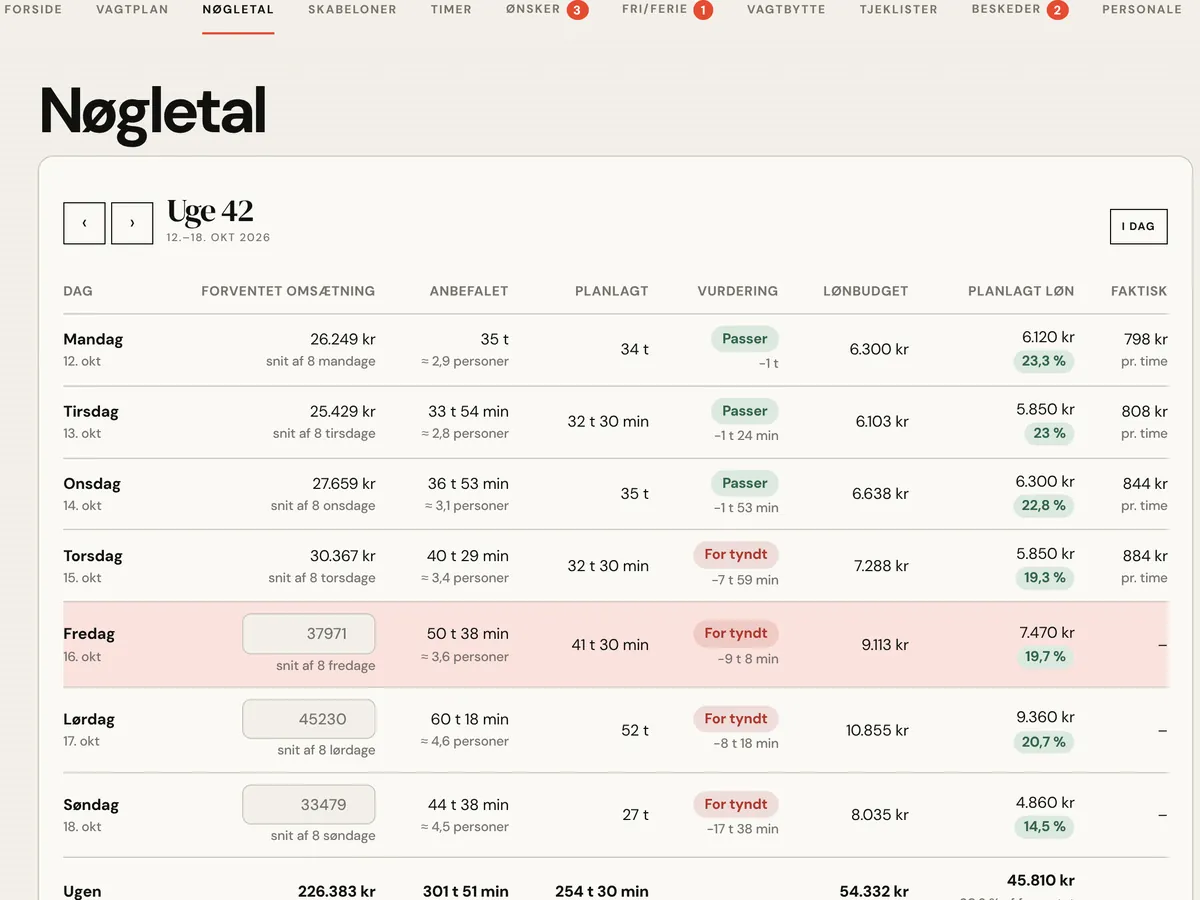Click Lørdag's 20,7 % wage percentage
The height and width of the screenshot is (900, 1200).
click(x=1044, y=741)
